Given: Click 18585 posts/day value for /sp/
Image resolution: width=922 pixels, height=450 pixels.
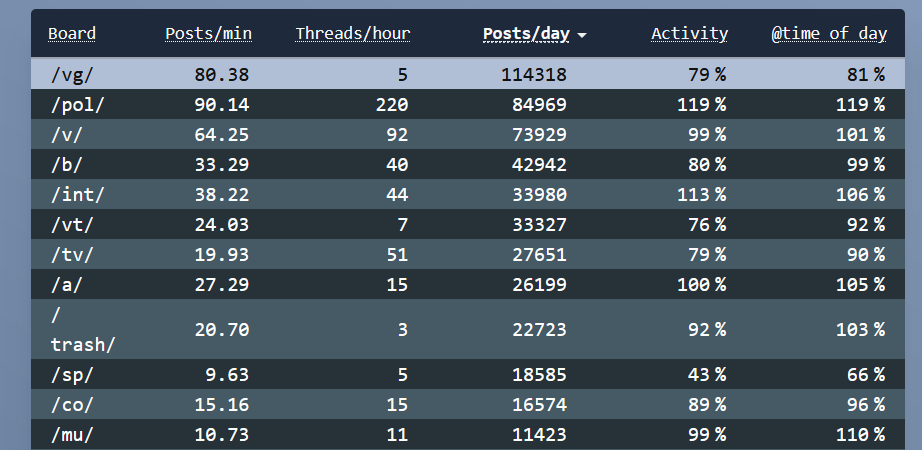Looking at the screenshot, I should tap(539, 375).
